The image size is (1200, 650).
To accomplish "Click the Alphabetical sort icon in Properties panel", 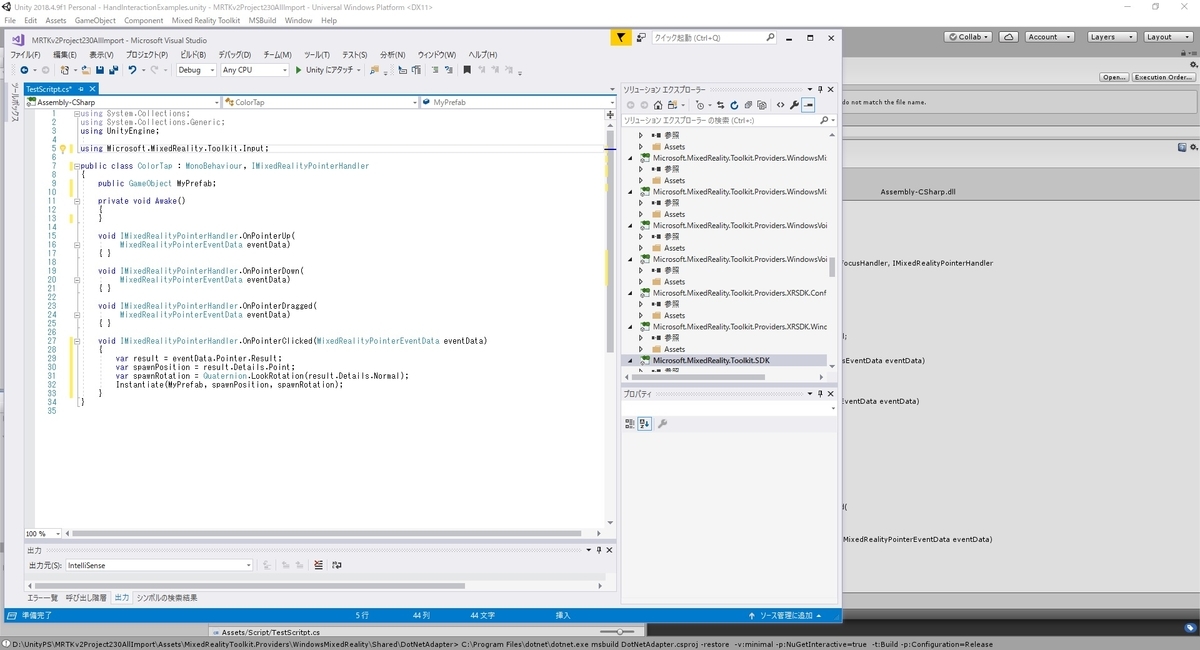I will pos(644,424).
